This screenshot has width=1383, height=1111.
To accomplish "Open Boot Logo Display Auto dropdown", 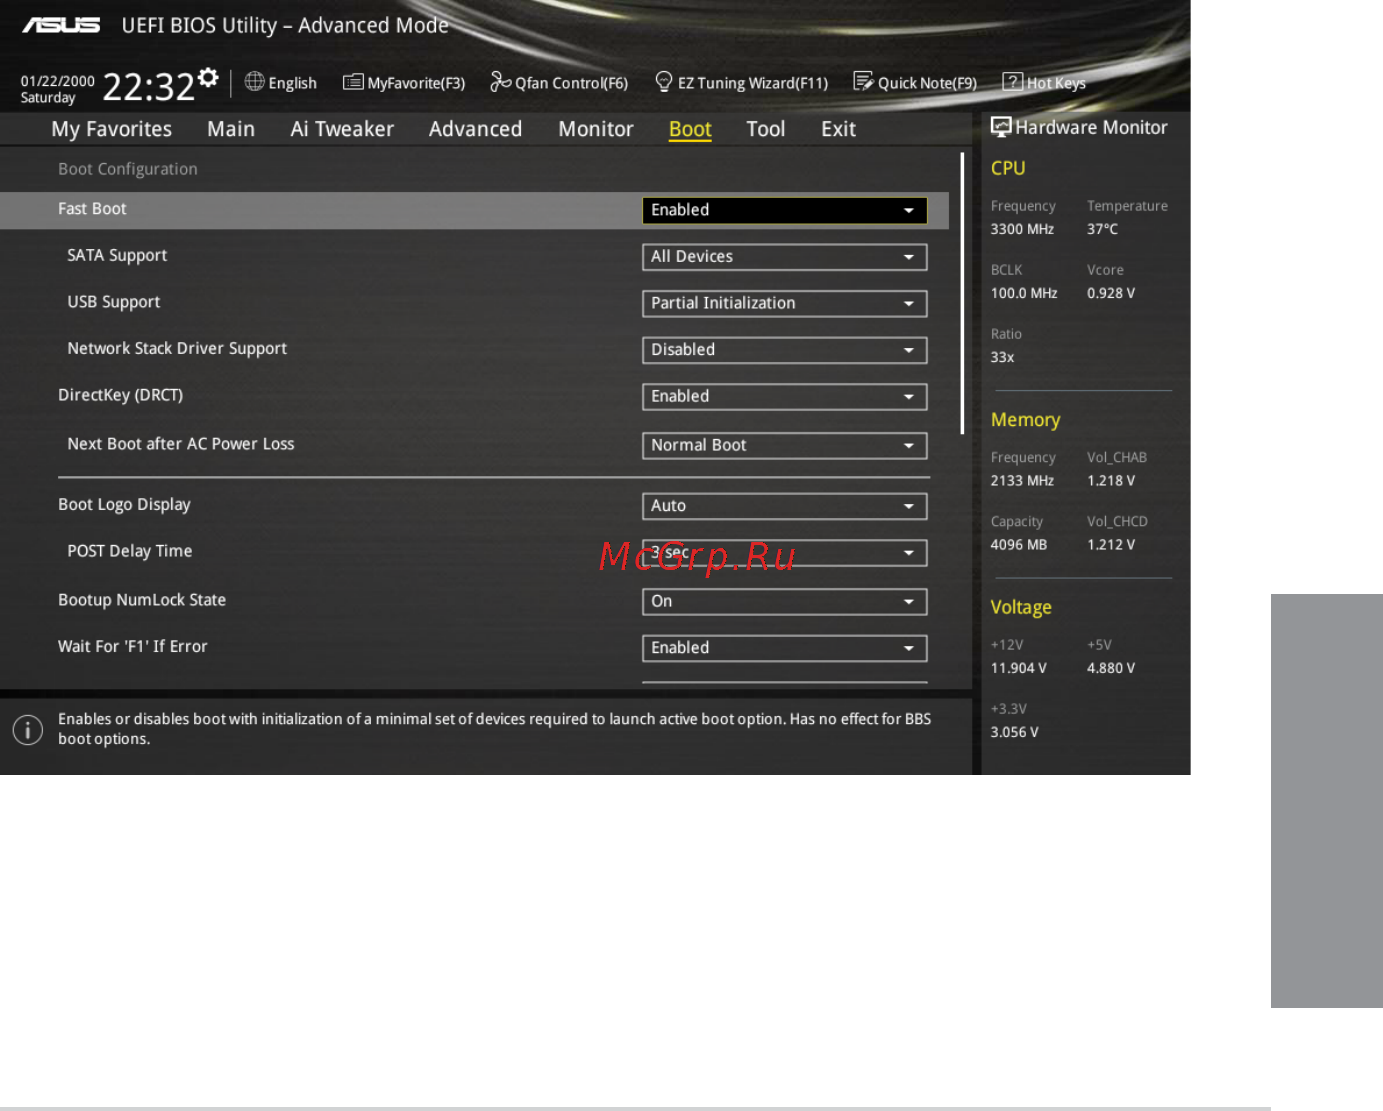I will tap(784, 506).
